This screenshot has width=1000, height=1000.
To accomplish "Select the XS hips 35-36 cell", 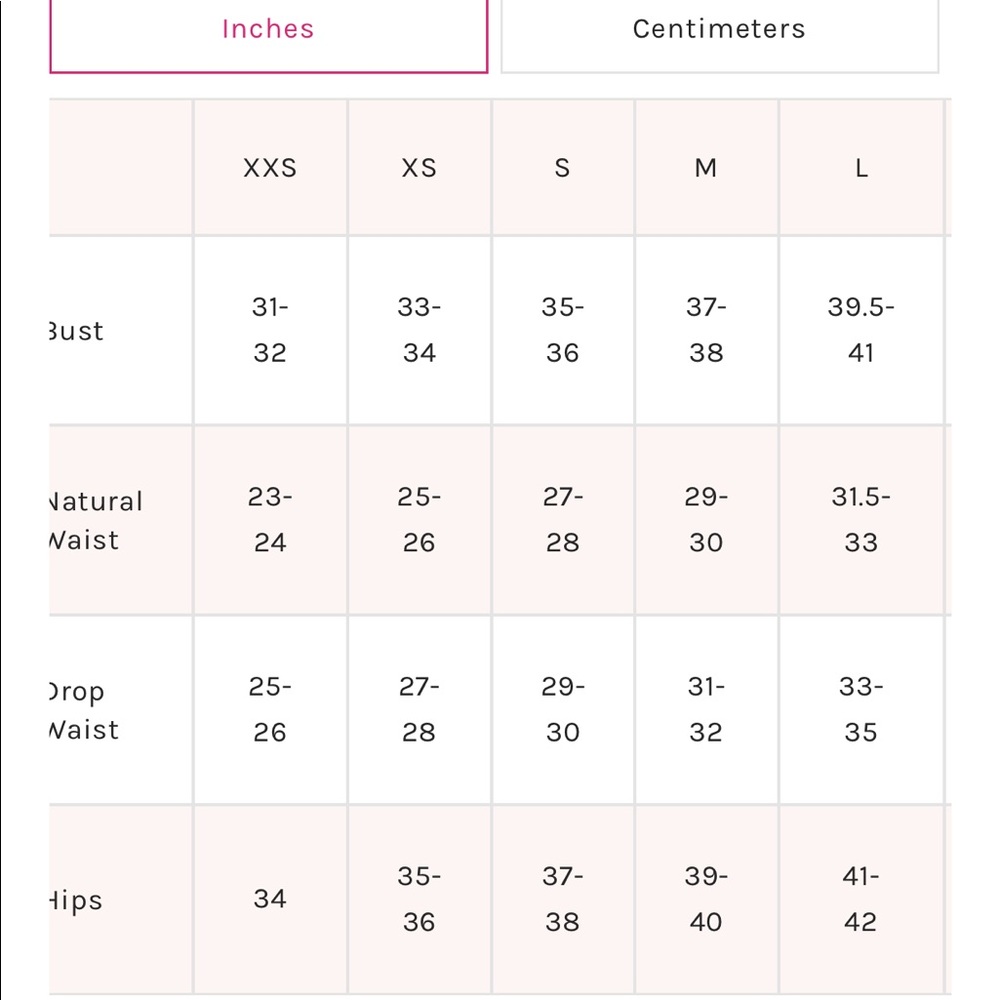I will 420,899.
